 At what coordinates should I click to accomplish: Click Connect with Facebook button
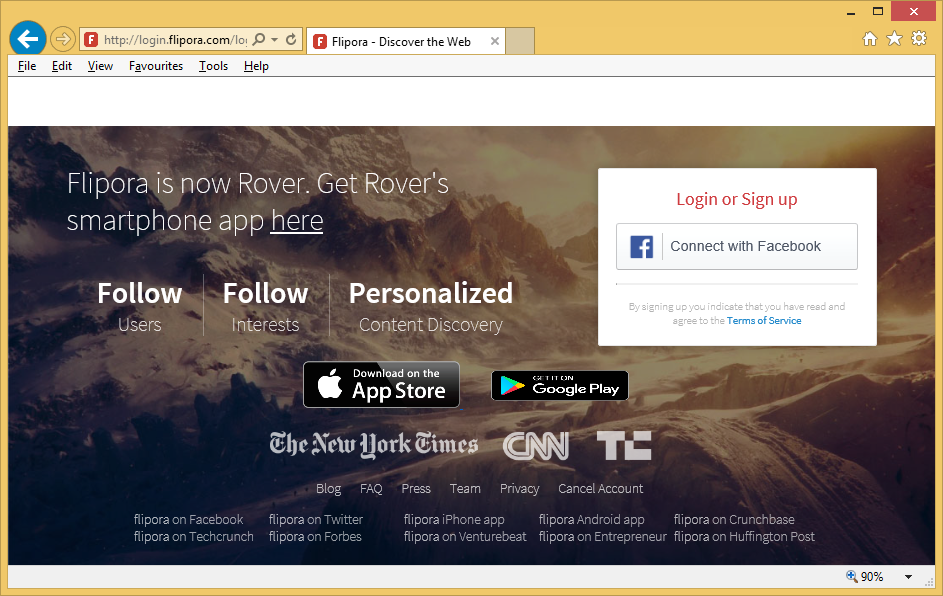[737, 247]
